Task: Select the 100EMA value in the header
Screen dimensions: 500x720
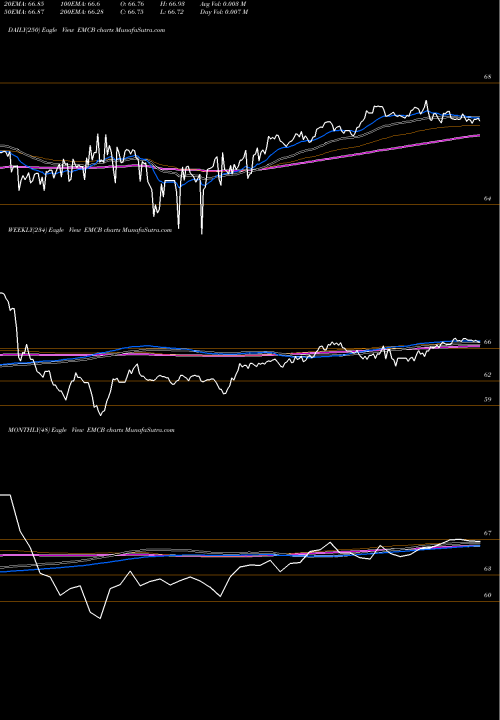Action: click(x=80, y=4)
